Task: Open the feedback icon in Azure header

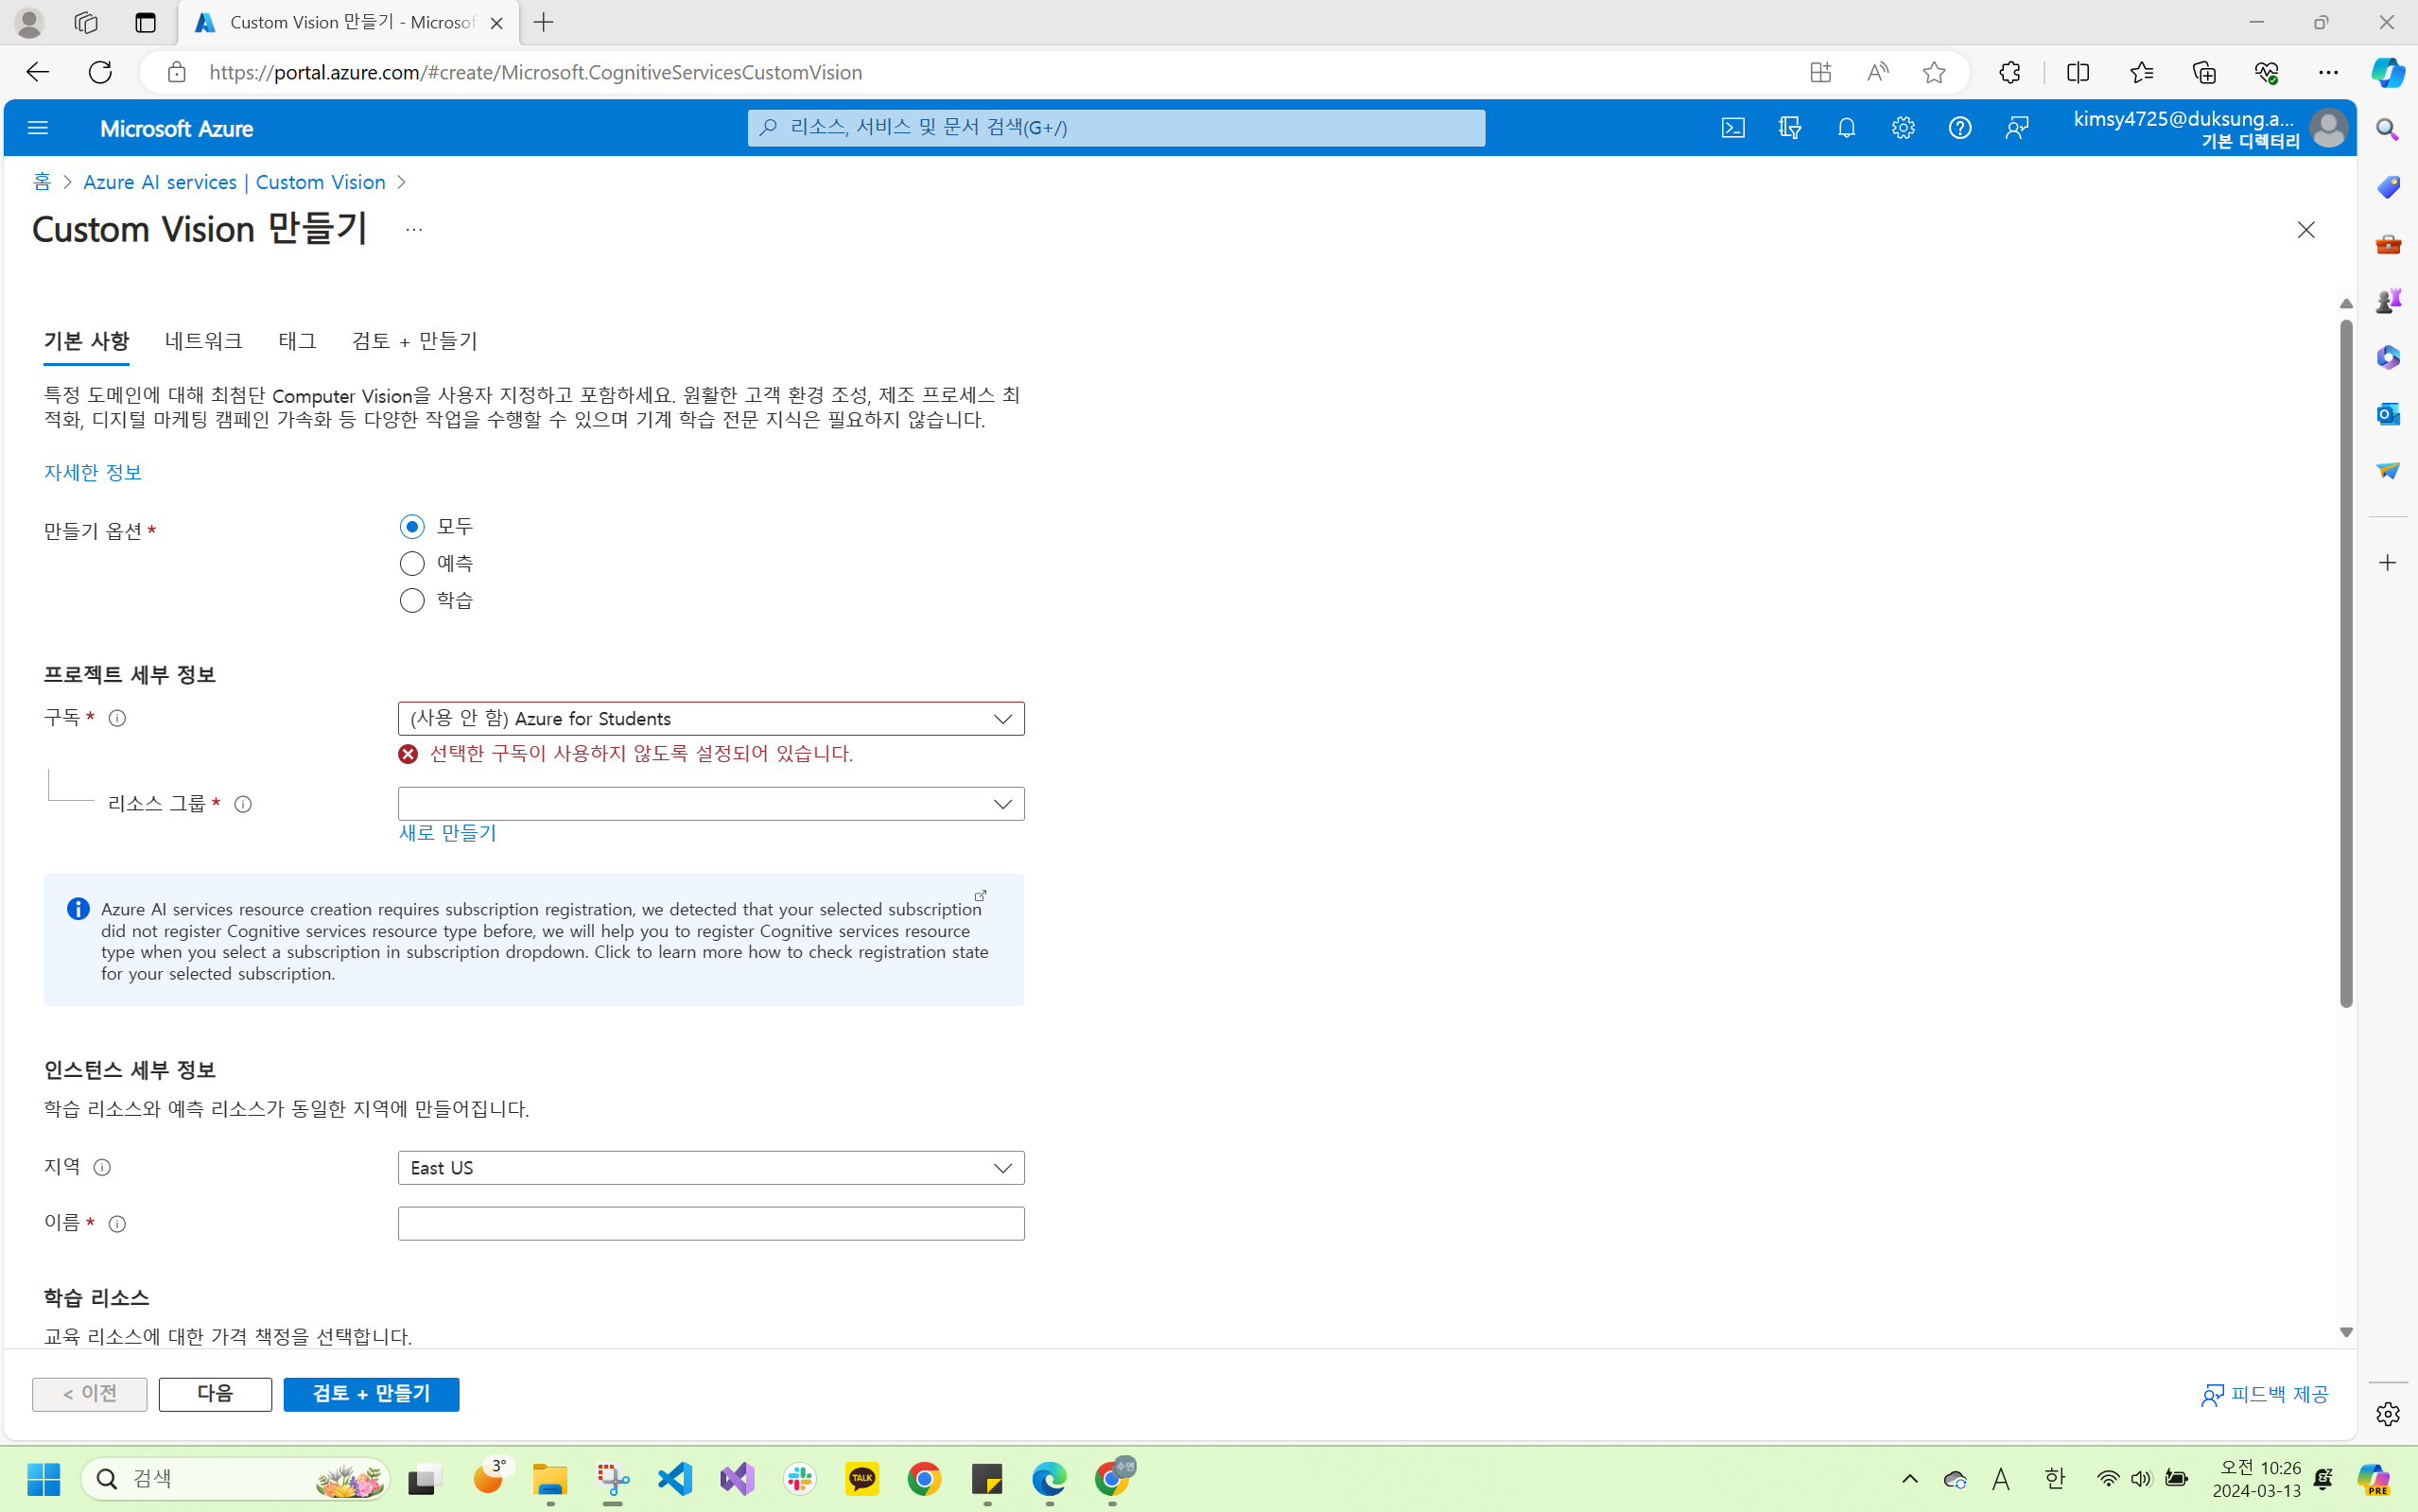Action: [x=2017, y=128]
